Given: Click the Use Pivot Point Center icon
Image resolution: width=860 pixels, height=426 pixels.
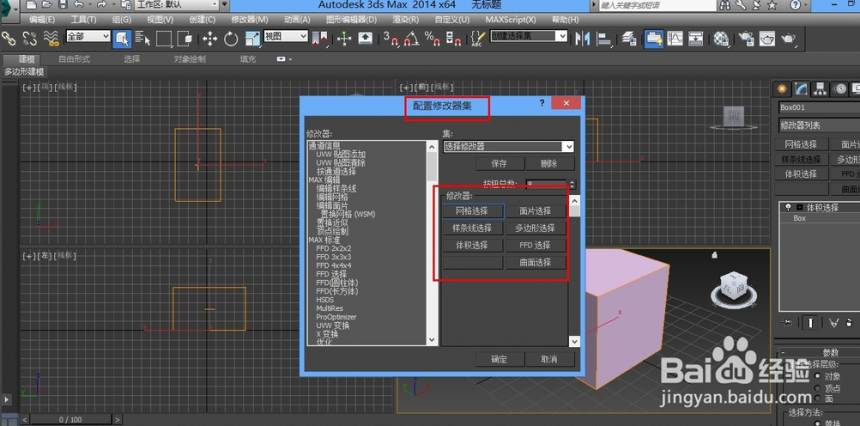Looking at the screenshot, I should tap(320, 39).
